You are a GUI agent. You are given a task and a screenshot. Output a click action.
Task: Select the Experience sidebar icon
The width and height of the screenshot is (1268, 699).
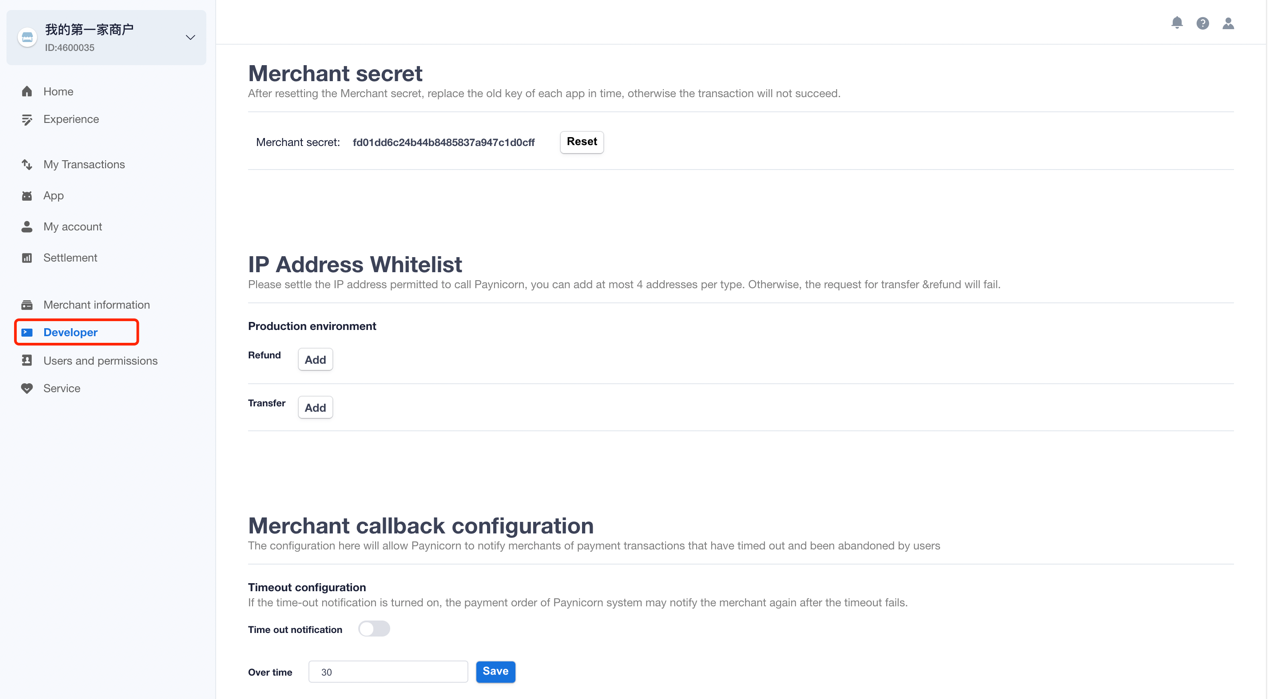click(27, 119)
